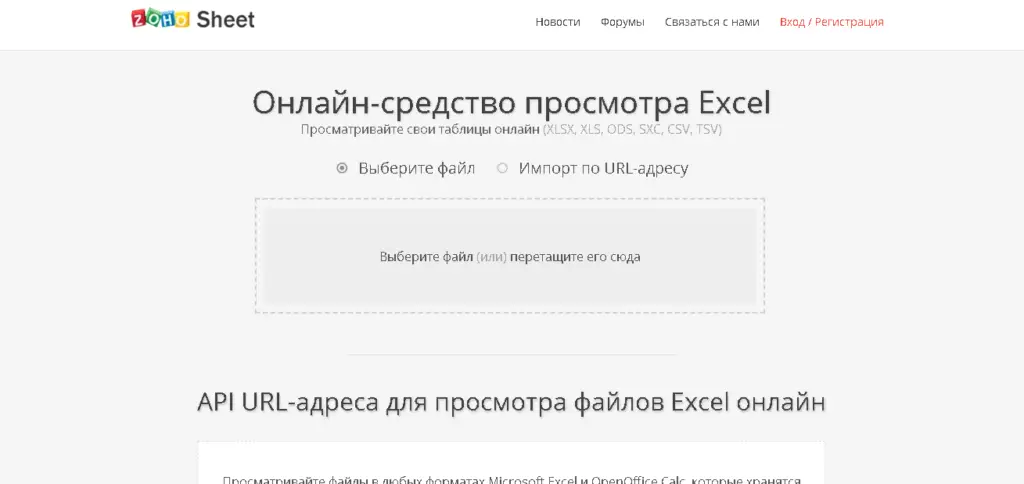
Task: Click Связаться с нами link
Action: 712,22
